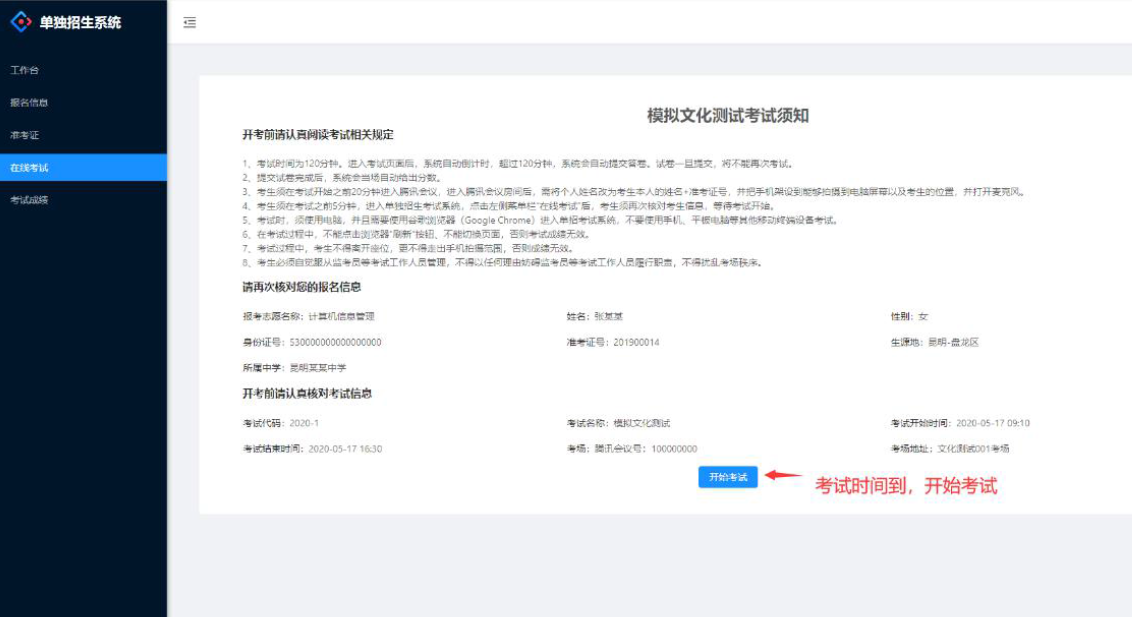Click the 请再次核对您的报名信息 section heading
This screenshot has width=1132, height=617.
coord(301,287)
